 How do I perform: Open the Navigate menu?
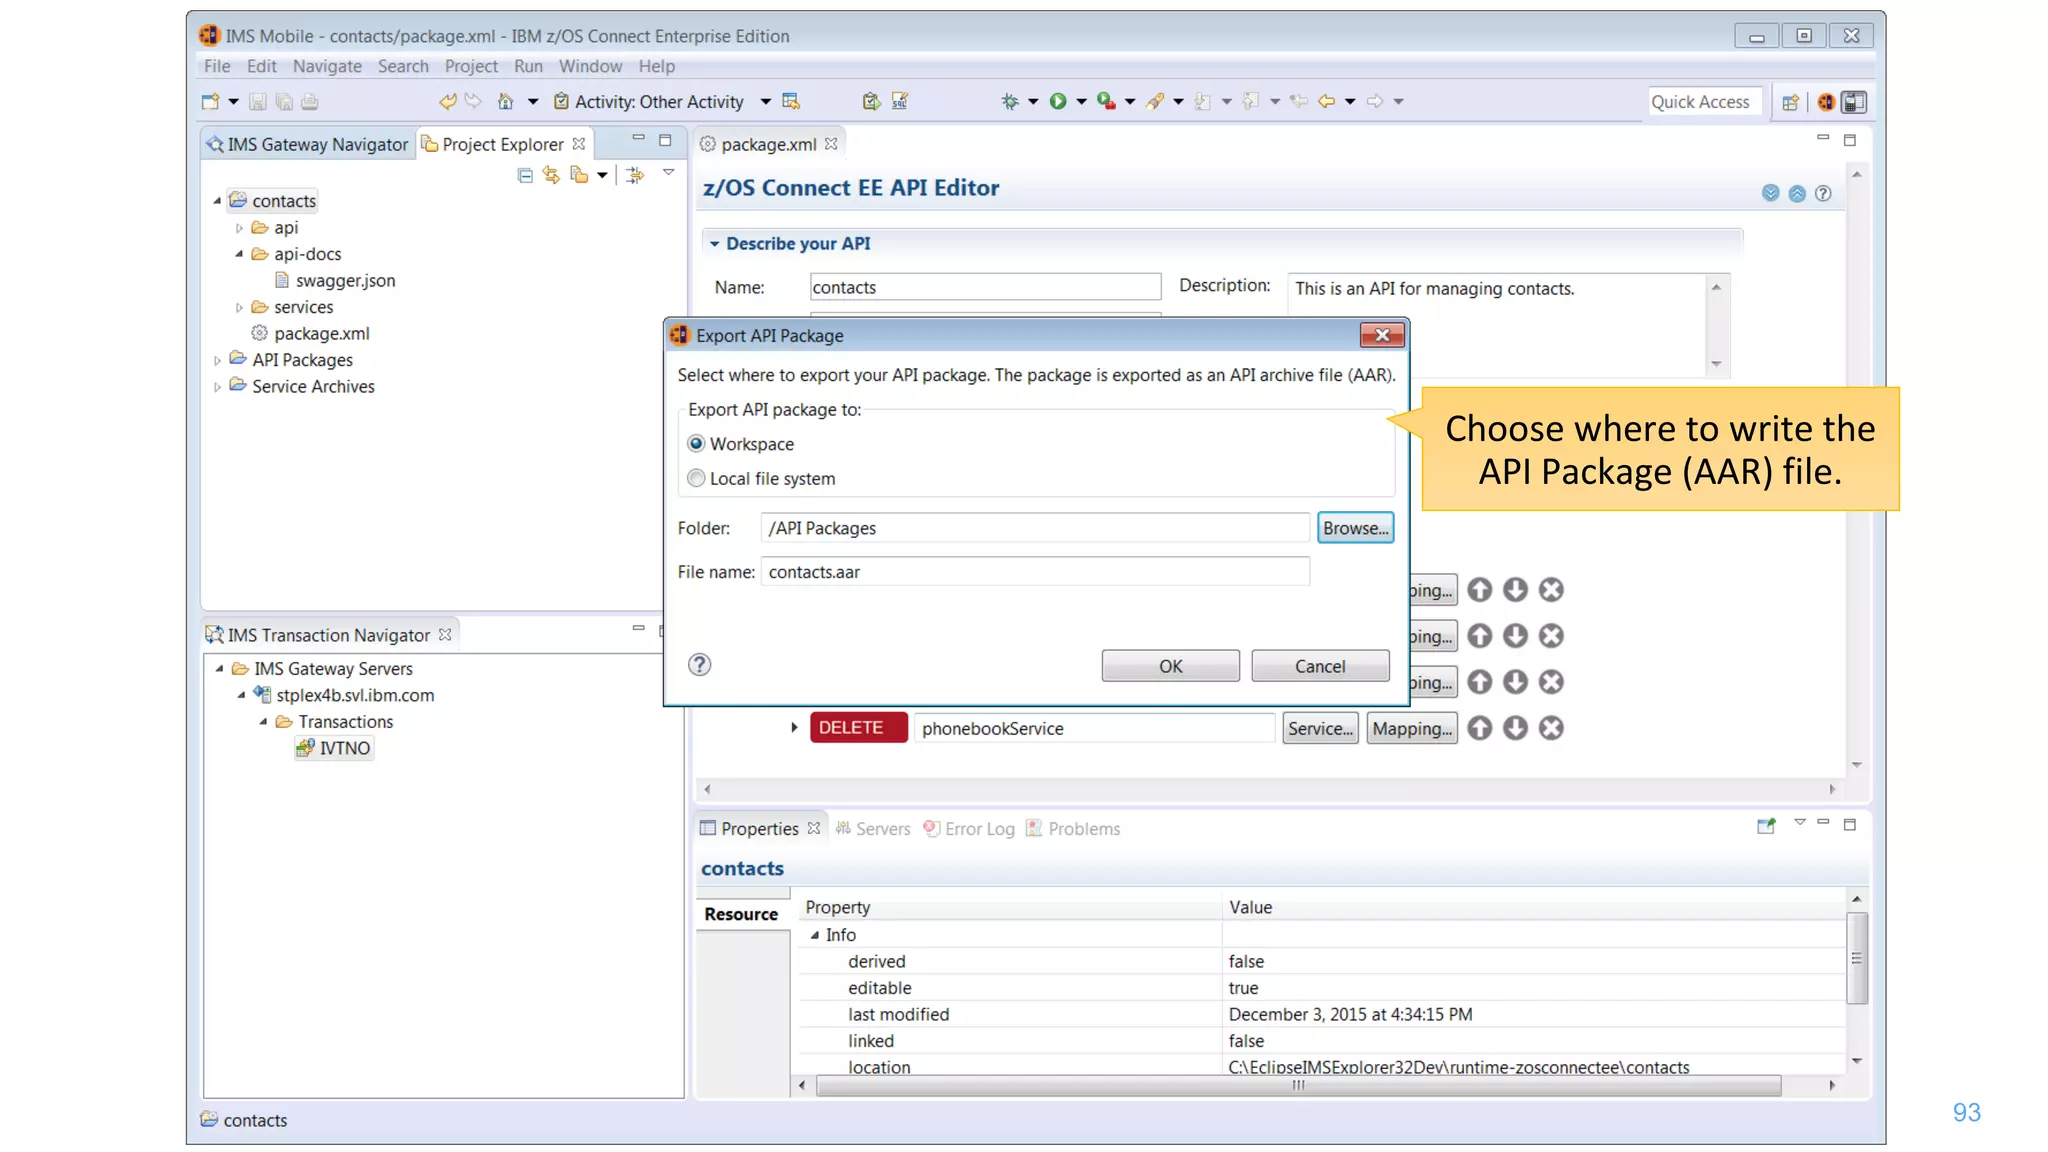click(x=327, y=66)
